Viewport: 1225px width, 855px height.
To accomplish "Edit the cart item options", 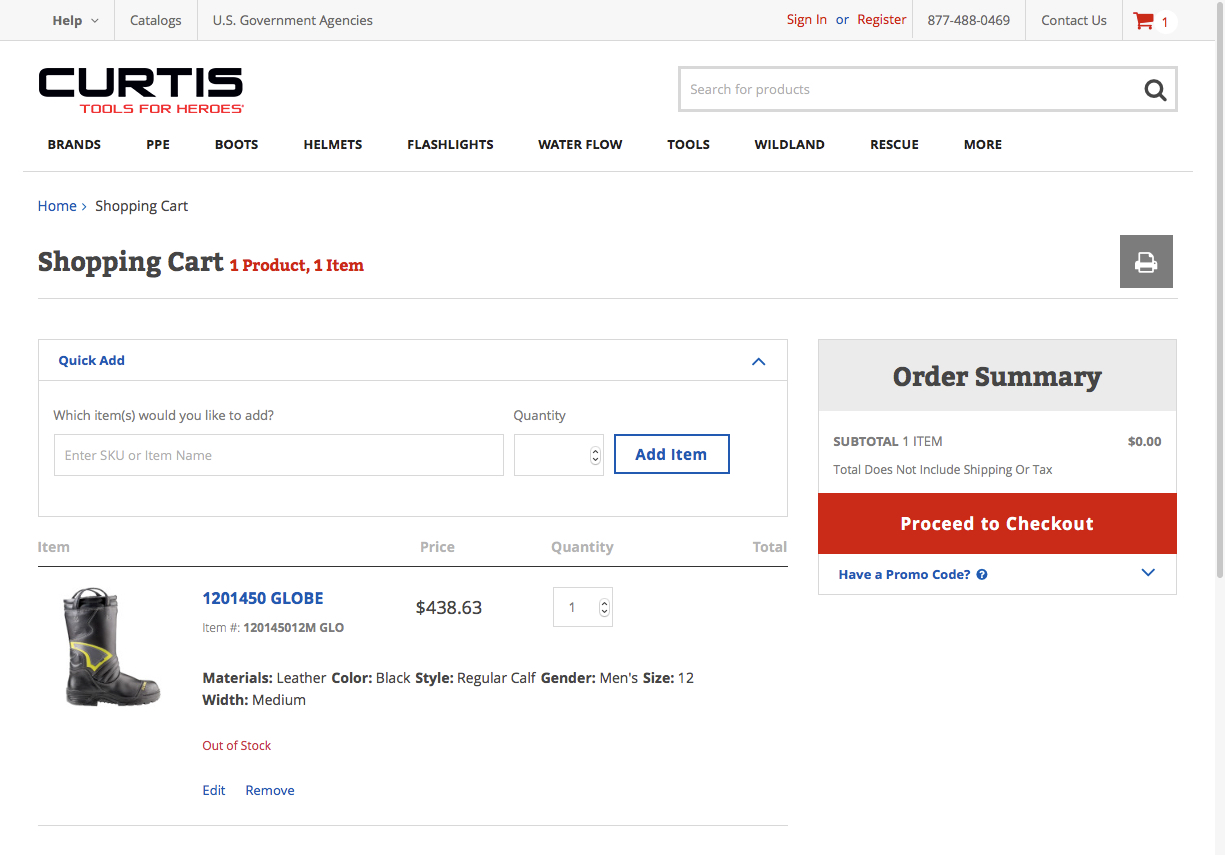I will tap(214, 790).
